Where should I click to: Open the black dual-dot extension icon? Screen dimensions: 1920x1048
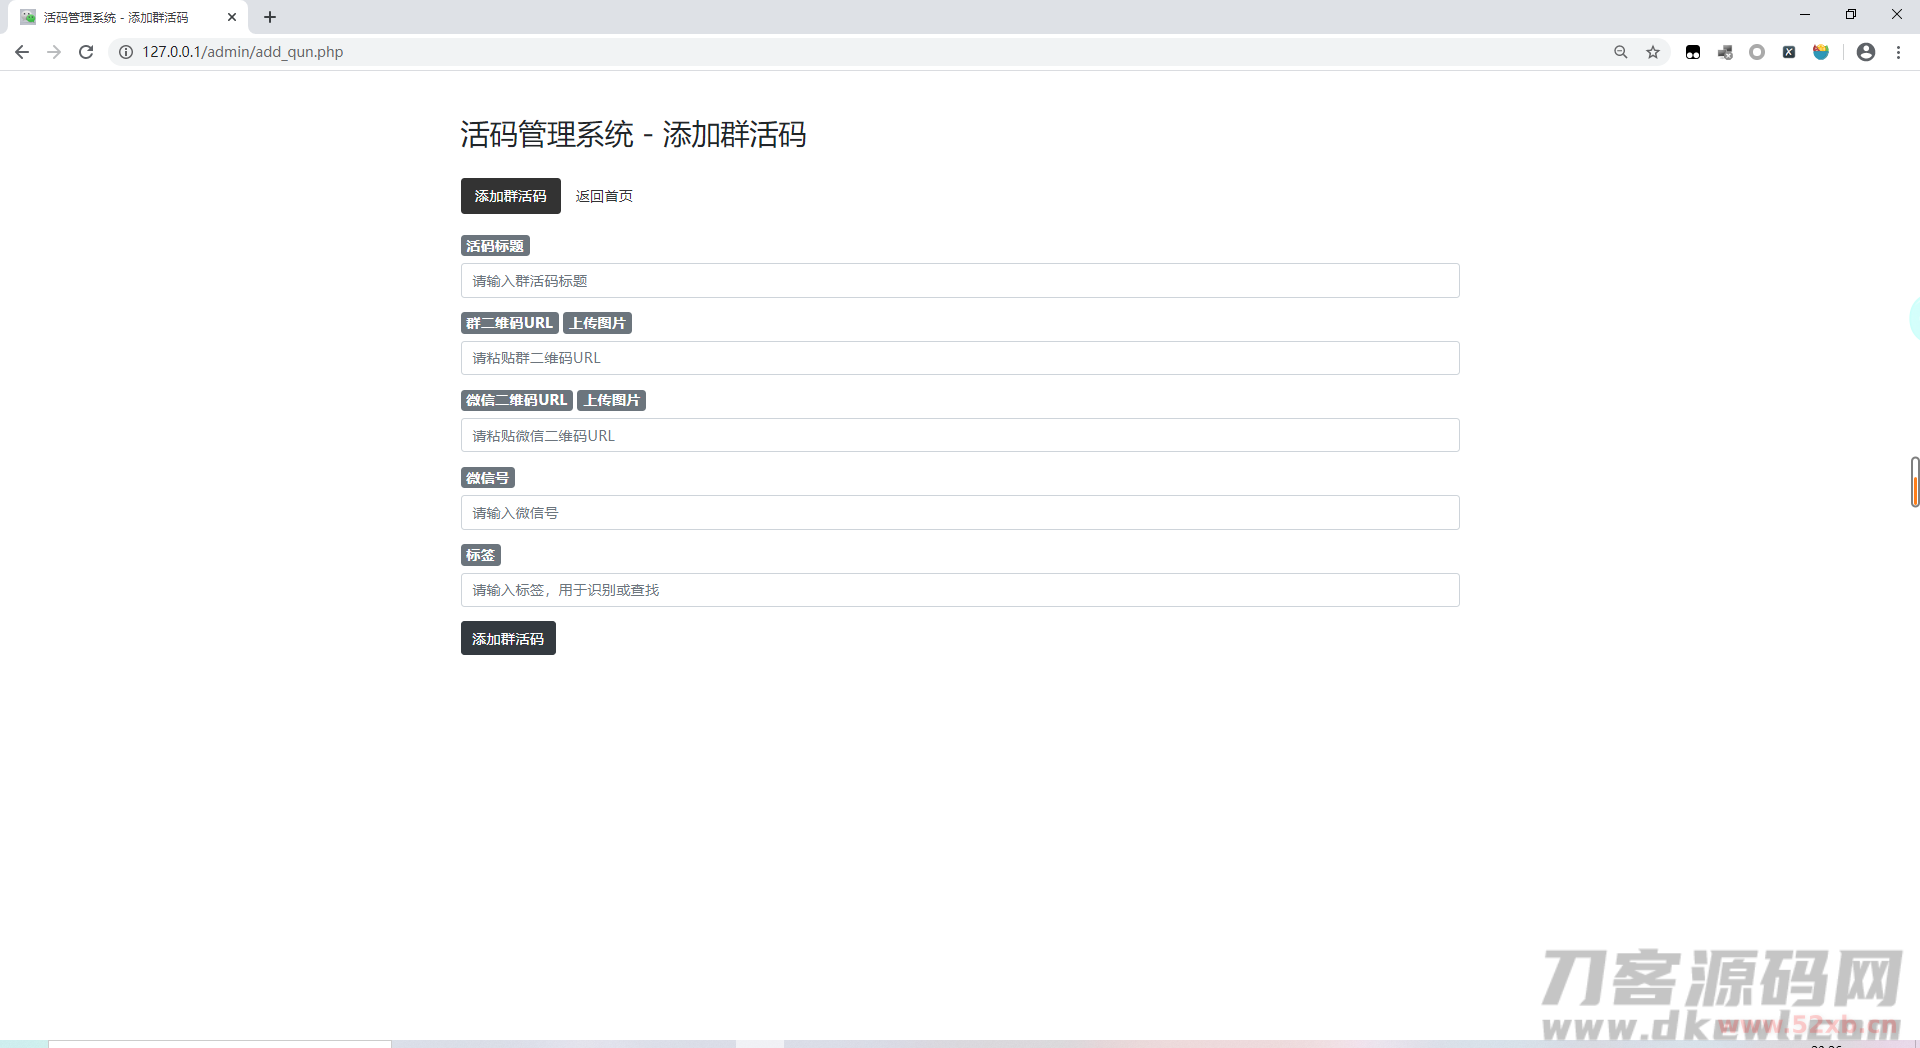point(1693,51)
